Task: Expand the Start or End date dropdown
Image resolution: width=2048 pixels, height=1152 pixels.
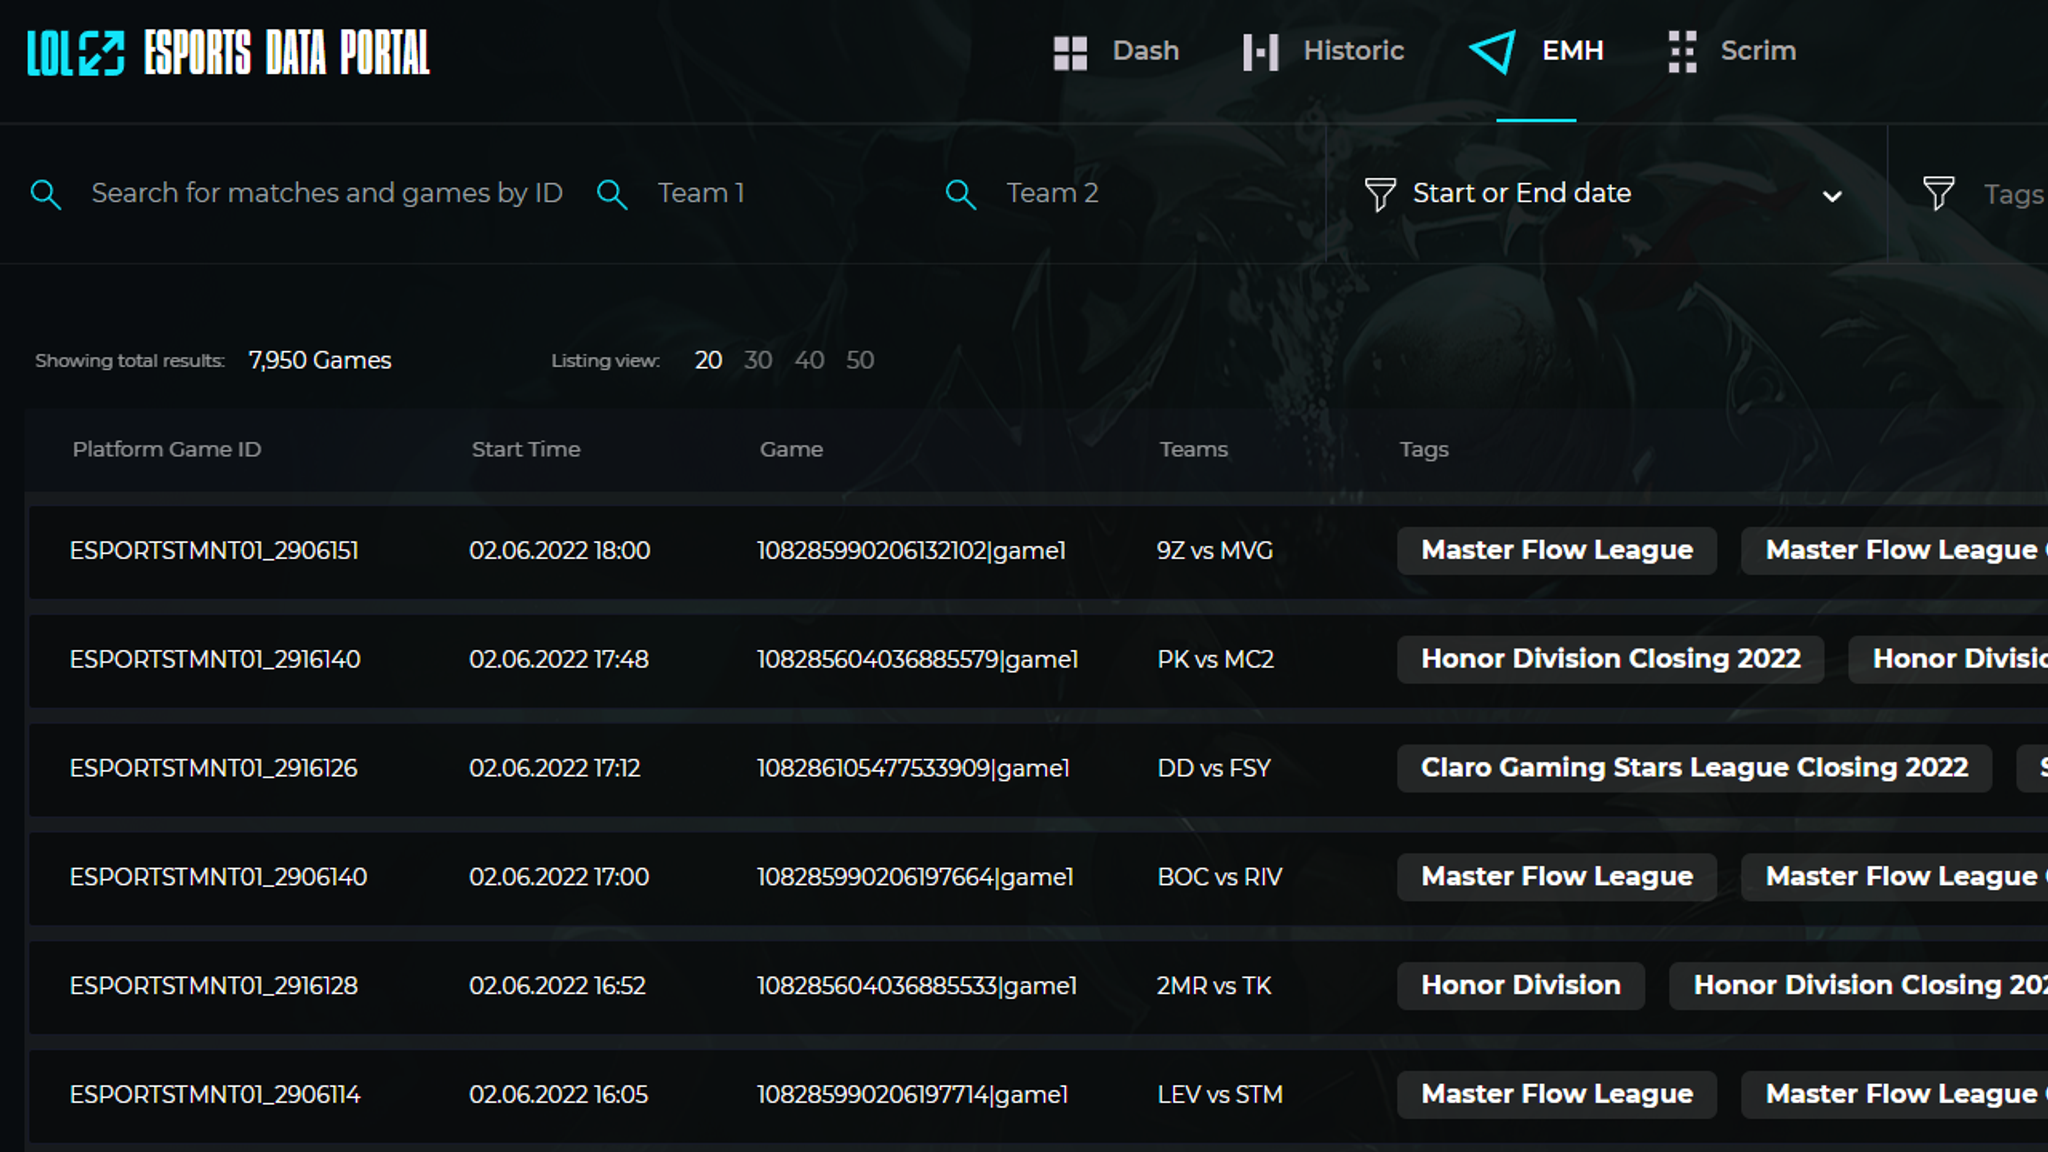Action: pos(1832,196)
